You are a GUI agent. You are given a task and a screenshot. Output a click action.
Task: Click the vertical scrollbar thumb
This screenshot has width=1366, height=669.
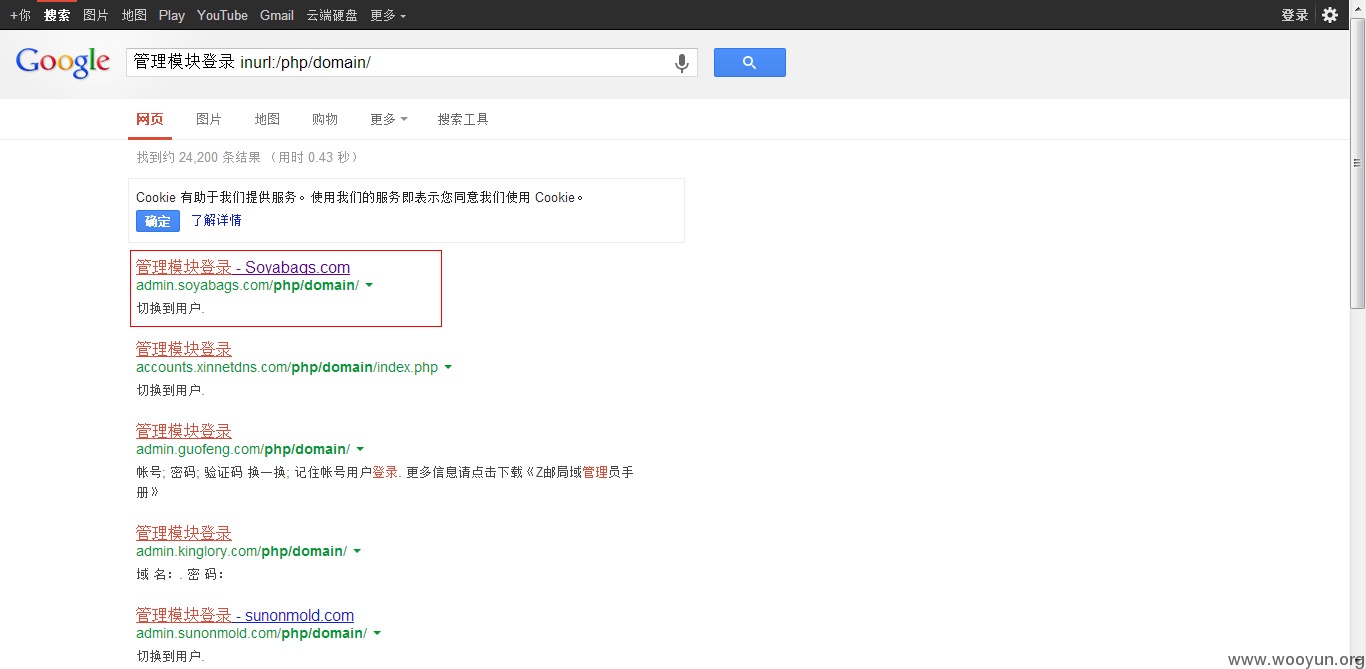[1358, 165]
